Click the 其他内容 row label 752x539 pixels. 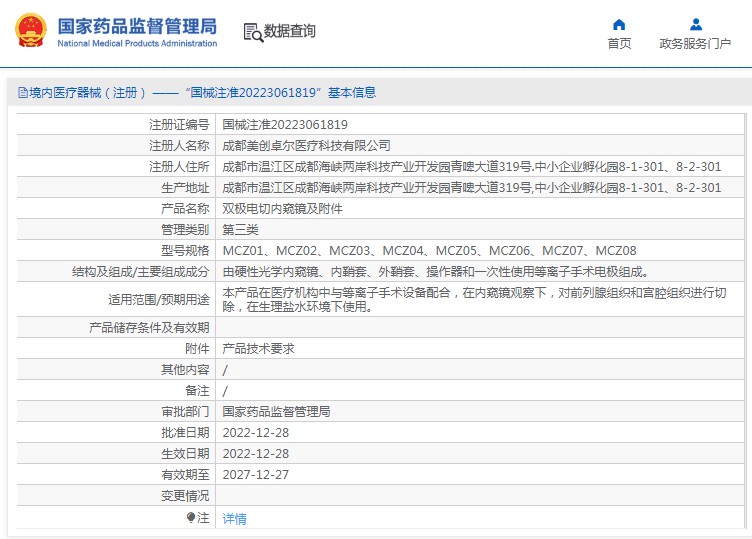point(185,370)
